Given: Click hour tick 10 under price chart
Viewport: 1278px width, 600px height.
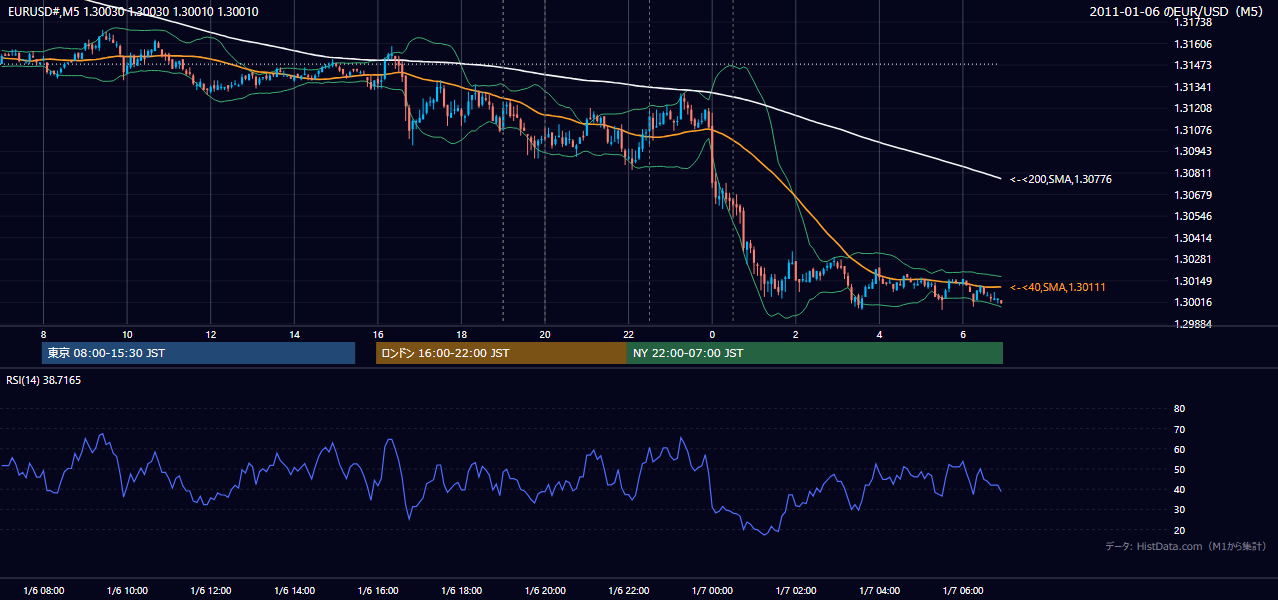Looking at the screenshot, I should click(x=127, y=334).
